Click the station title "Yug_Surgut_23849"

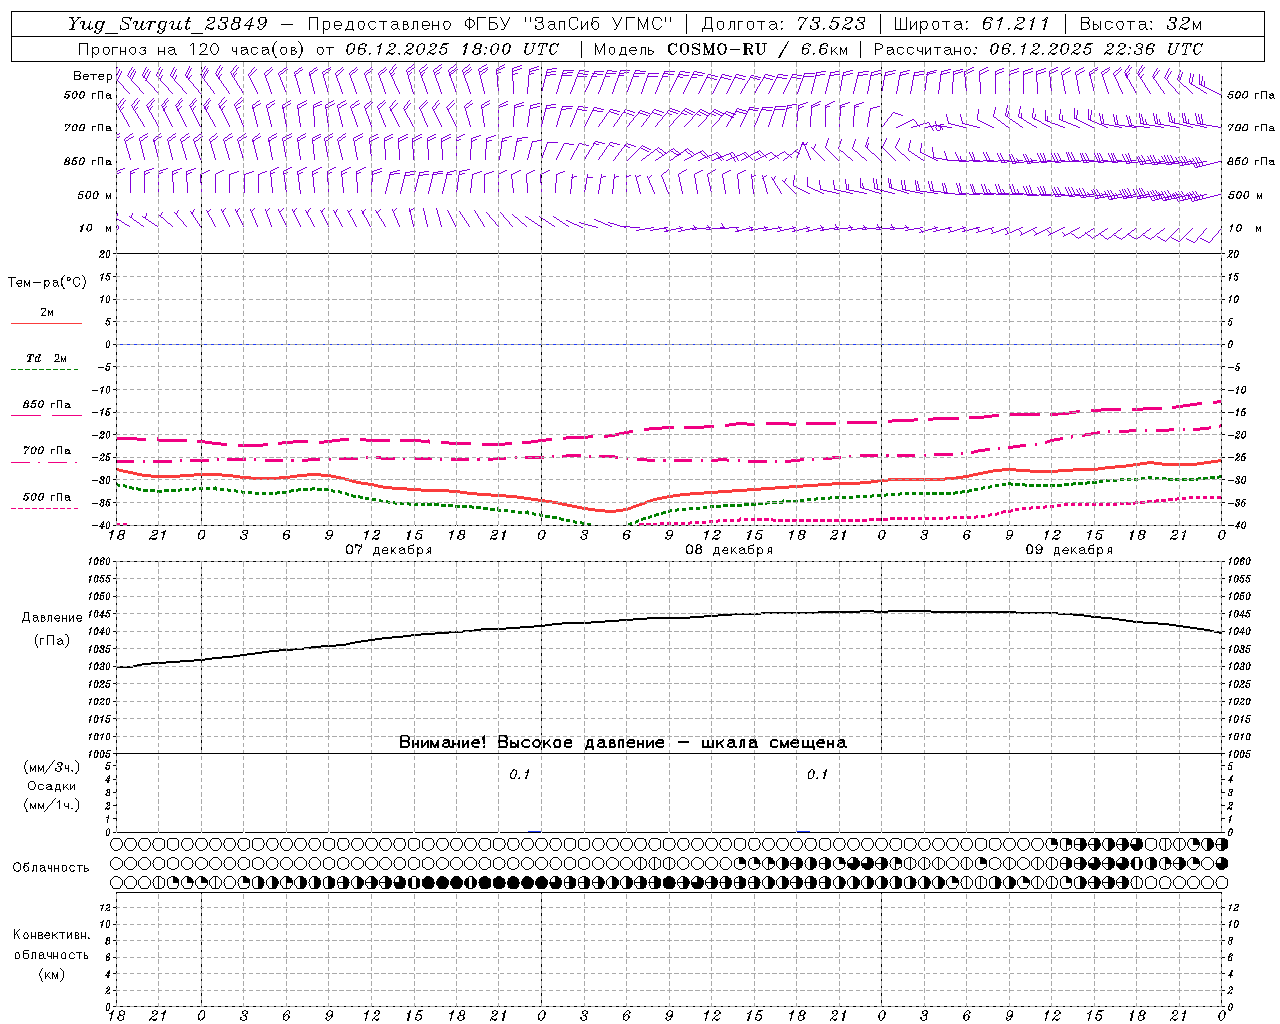click(167, 24)
